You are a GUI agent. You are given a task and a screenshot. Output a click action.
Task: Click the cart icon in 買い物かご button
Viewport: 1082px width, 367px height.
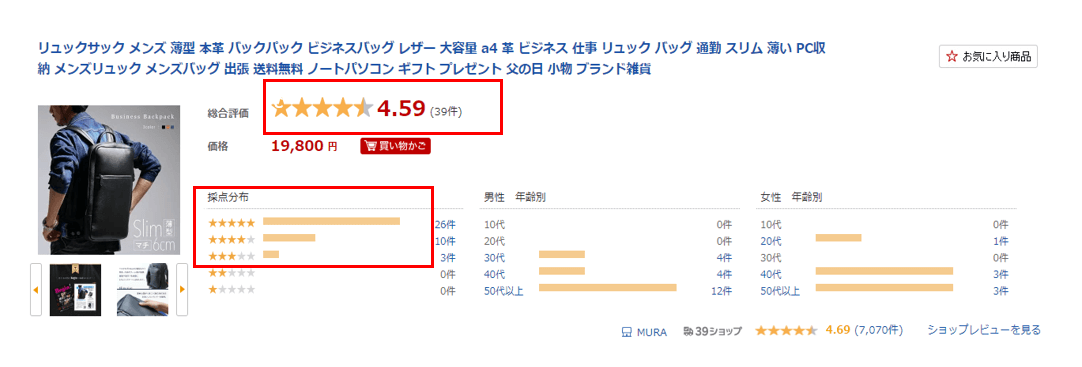[x=371, y=146]
